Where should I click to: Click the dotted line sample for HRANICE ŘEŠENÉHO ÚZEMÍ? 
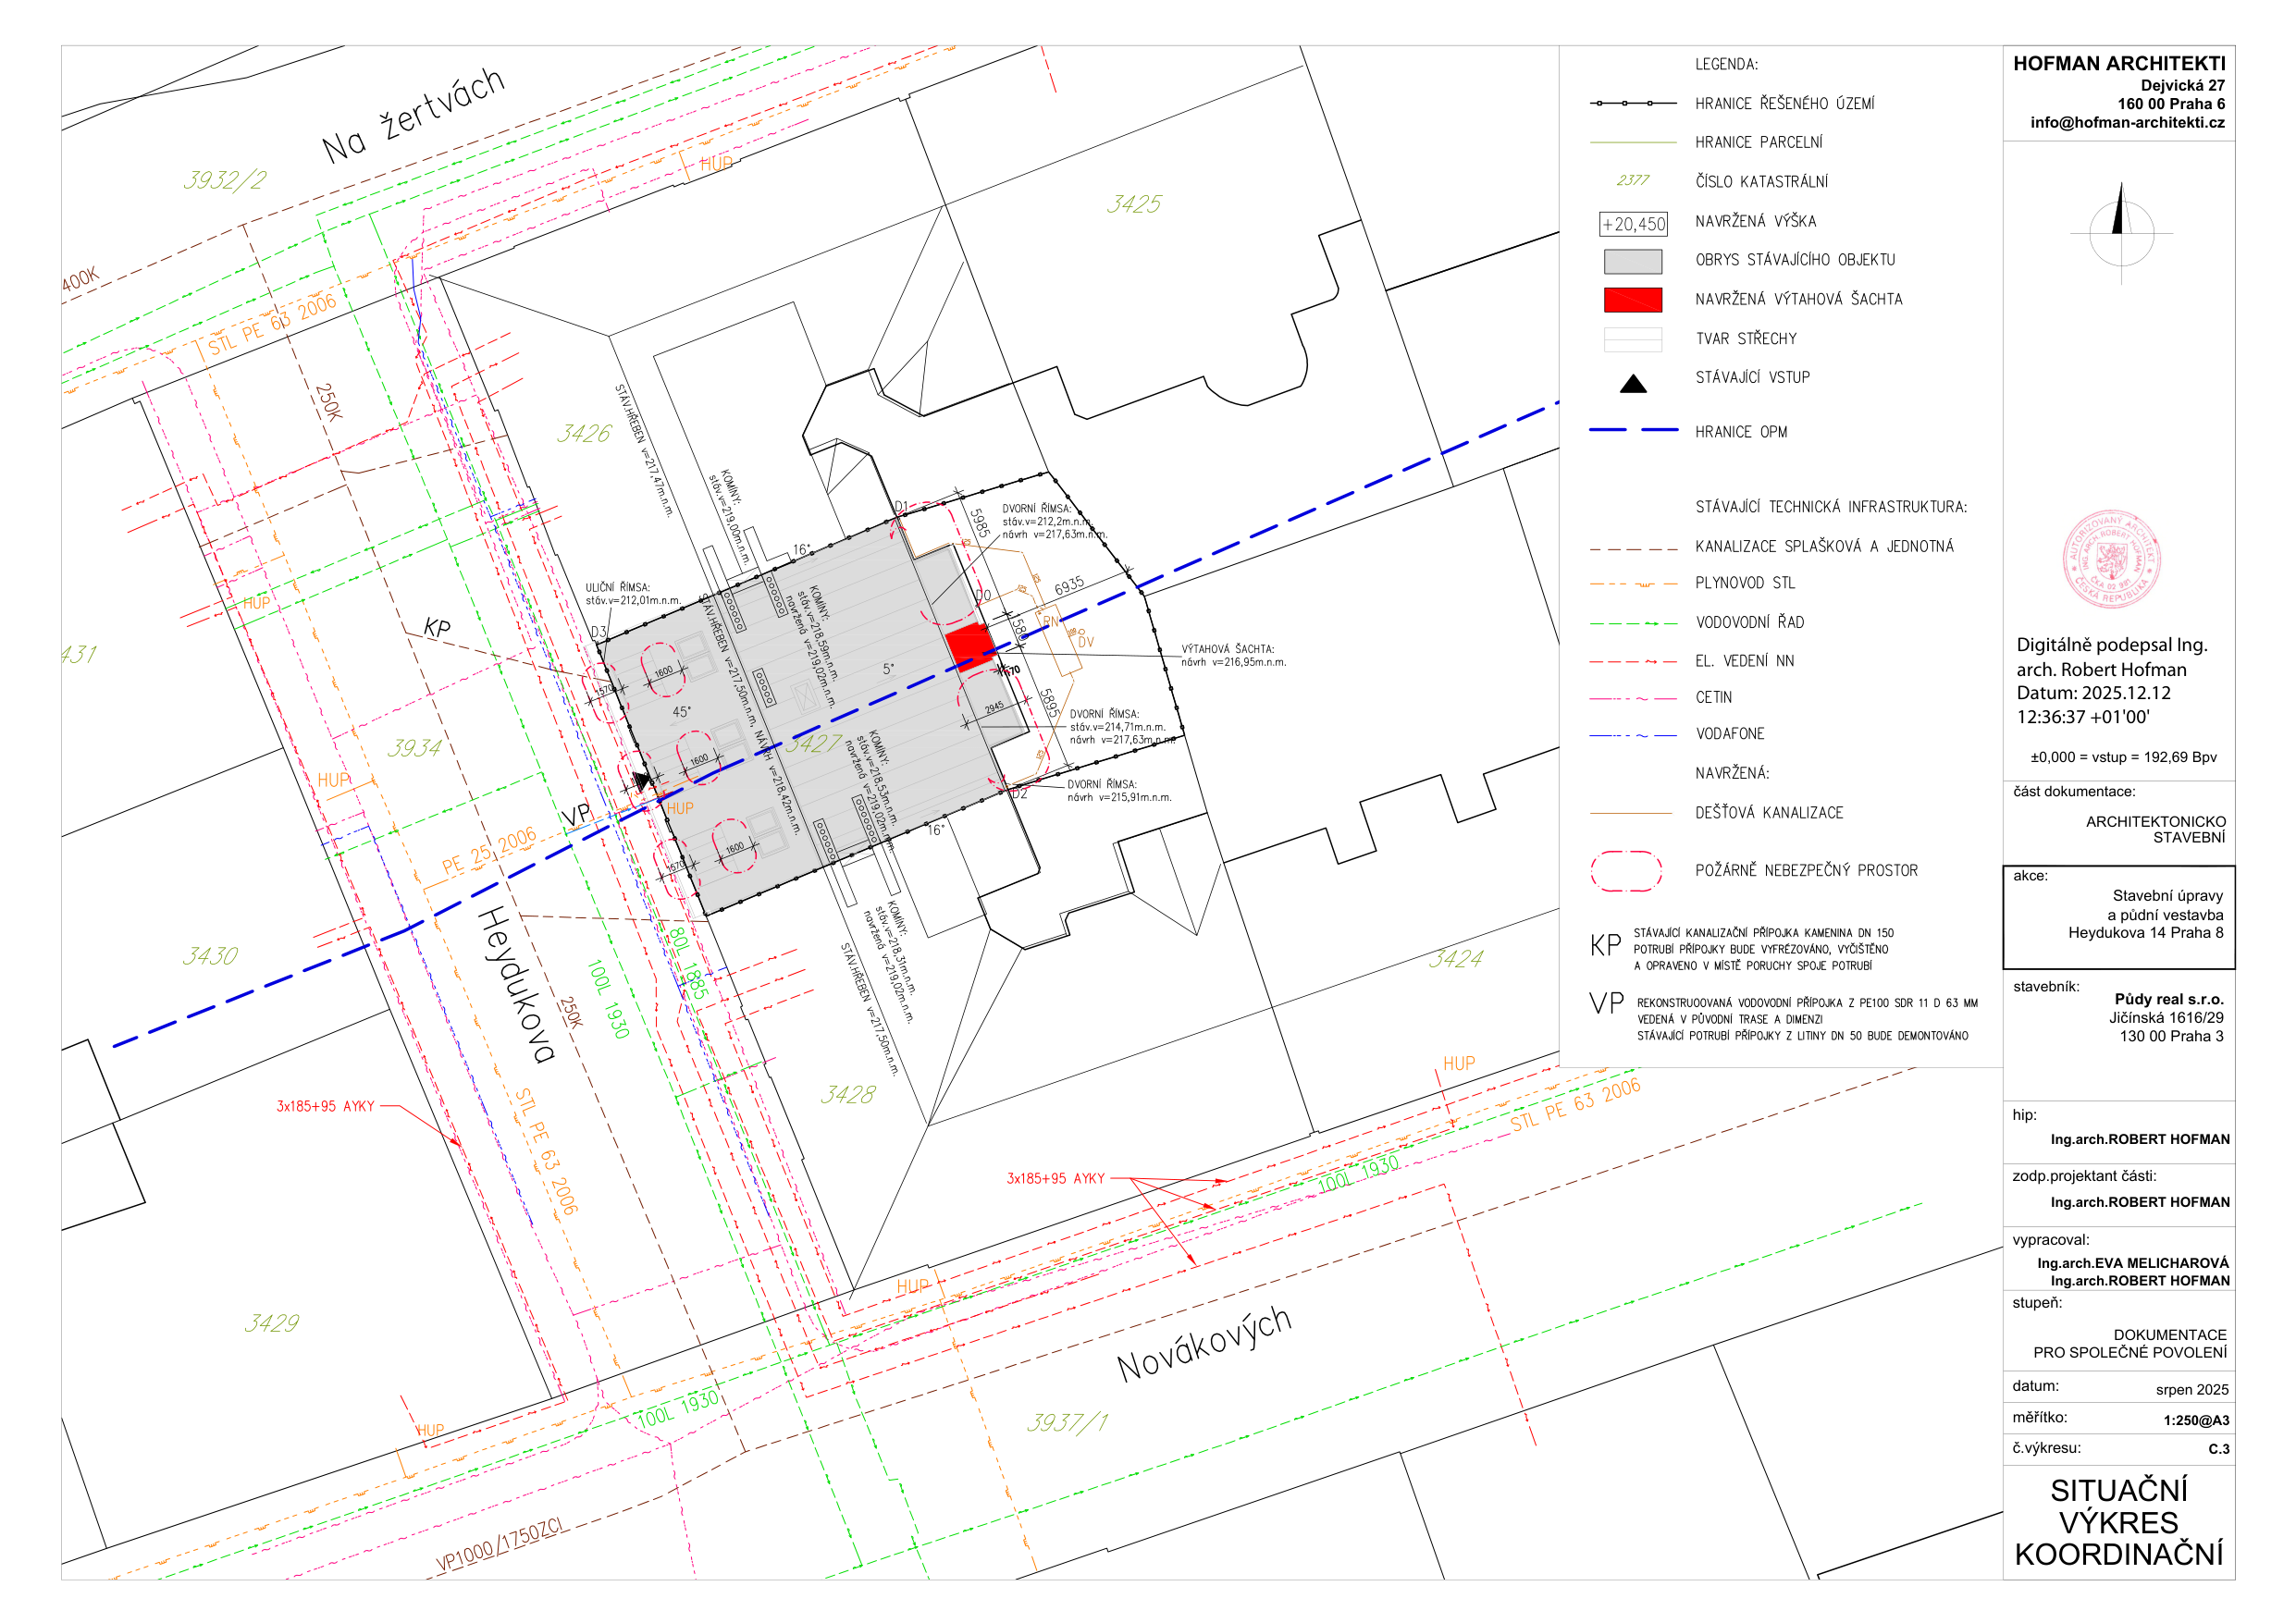1633,103
